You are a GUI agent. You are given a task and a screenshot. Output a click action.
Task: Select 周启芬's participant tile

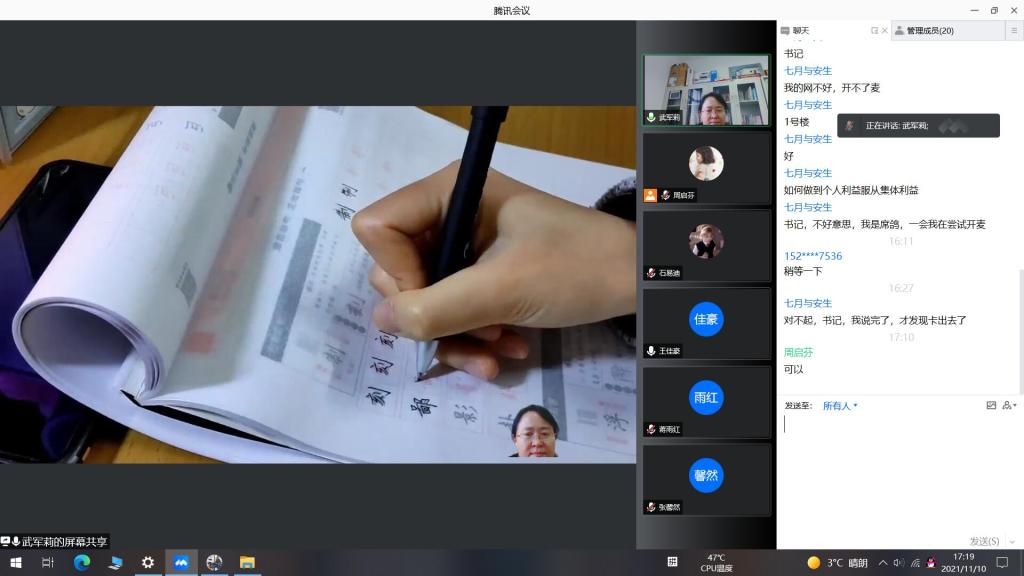click(x=706, y=167)
